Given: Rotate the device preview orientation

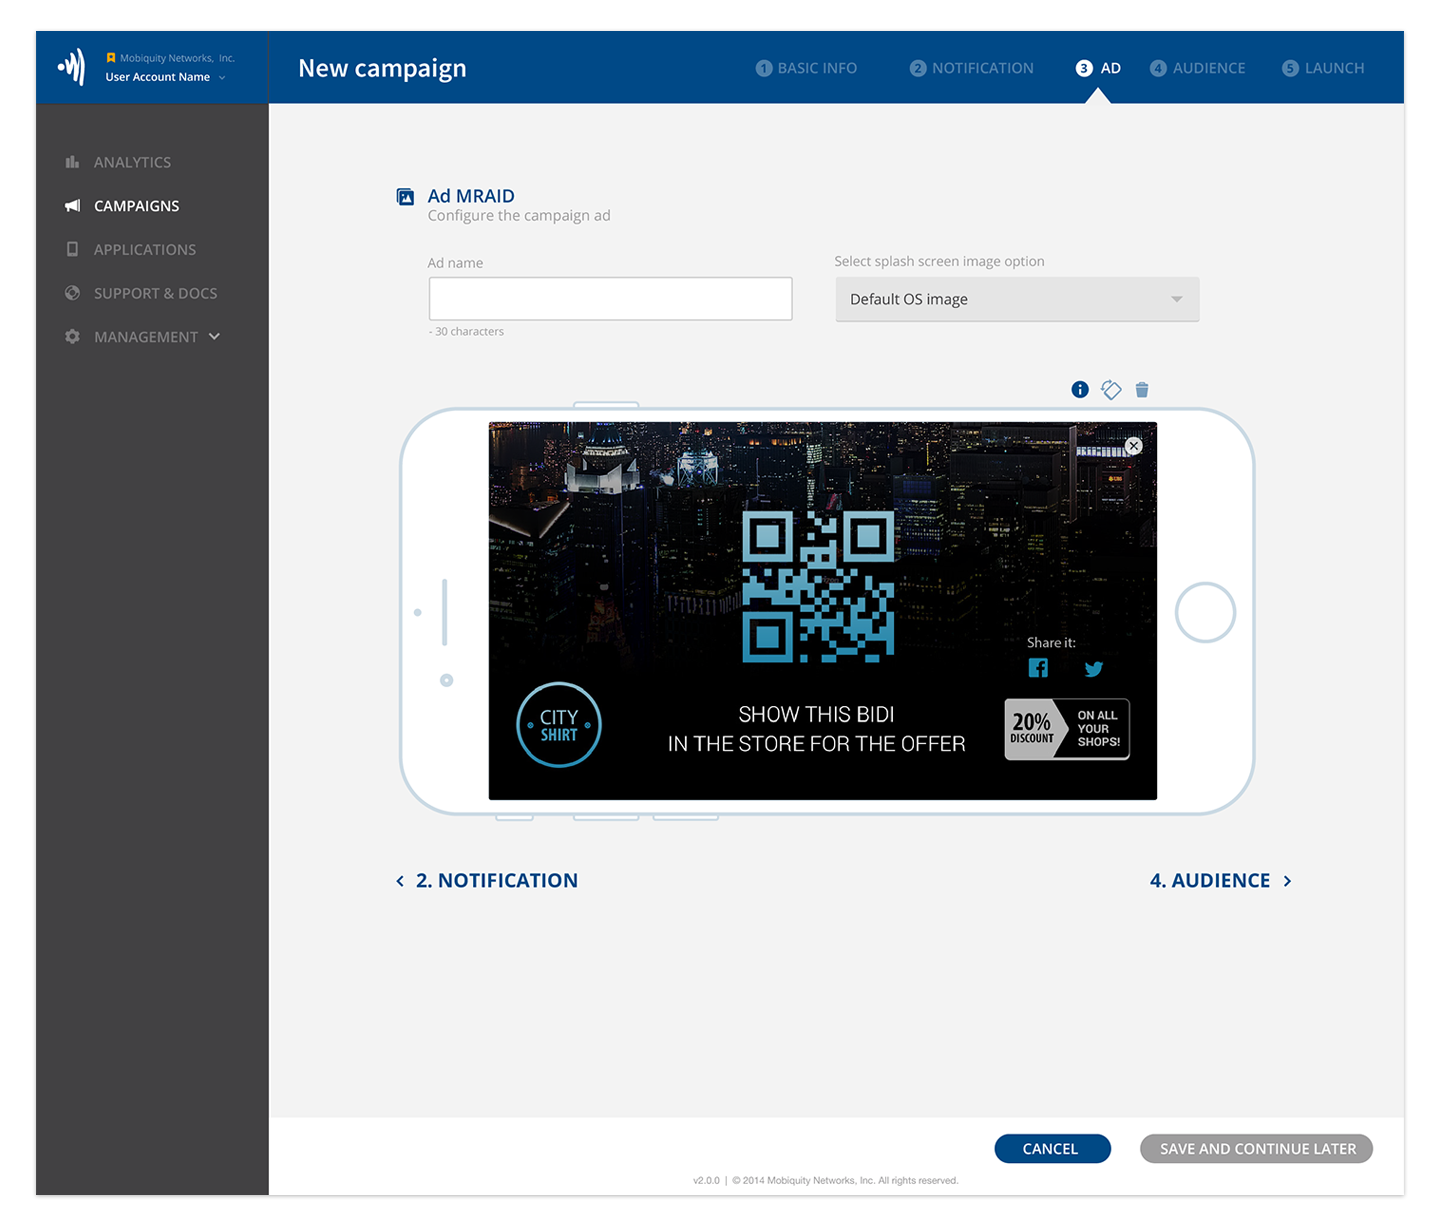Looking at the screenshot, I should (1111, 390).
